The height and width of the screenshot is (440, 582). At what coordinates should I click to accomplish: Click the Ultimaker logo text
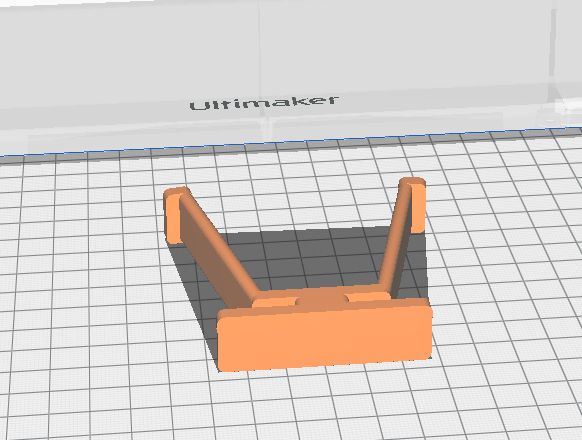click(x=264, y=102)
